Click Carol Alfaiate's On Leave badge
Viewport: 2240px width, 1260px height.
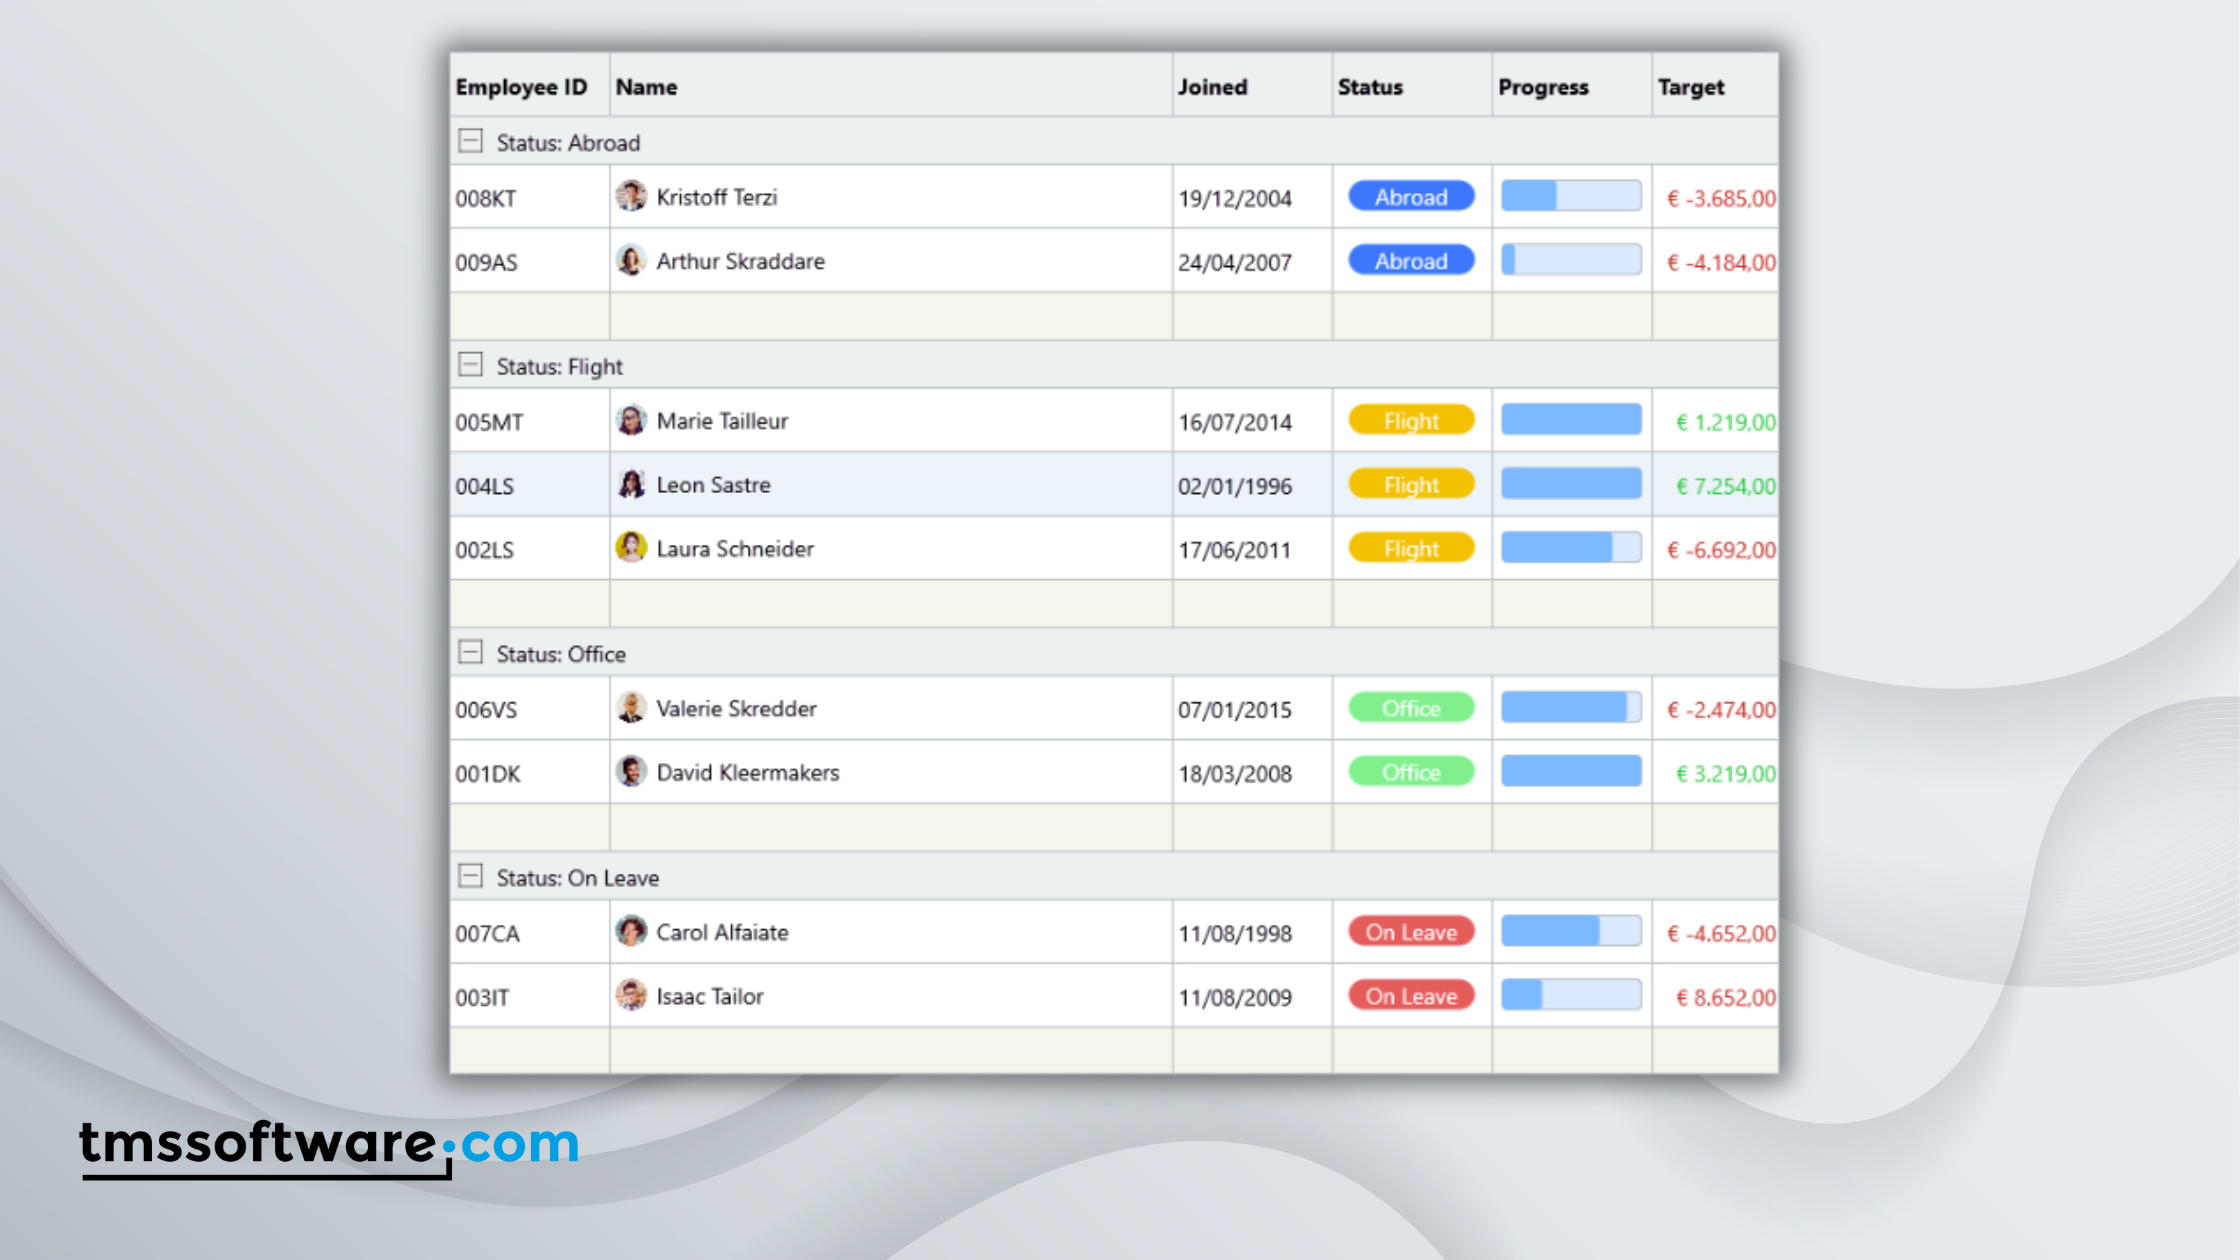[x=1411, y=932]
